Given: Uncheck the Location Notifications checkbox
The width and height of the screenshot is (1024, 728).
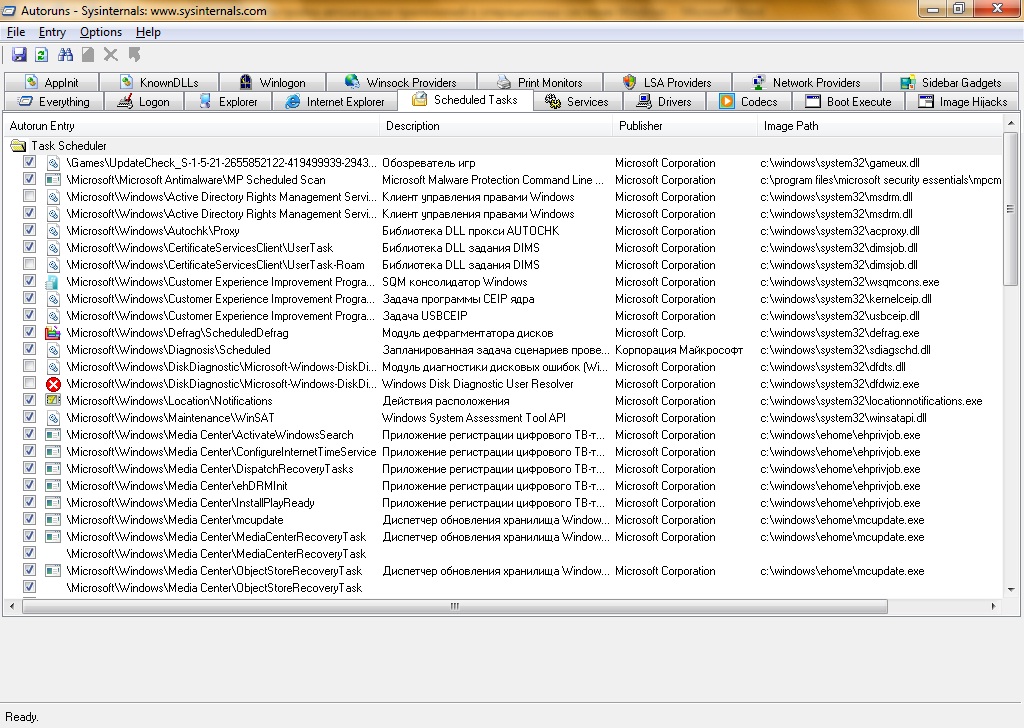Looking at the screenshot, I should coord(29,400).
